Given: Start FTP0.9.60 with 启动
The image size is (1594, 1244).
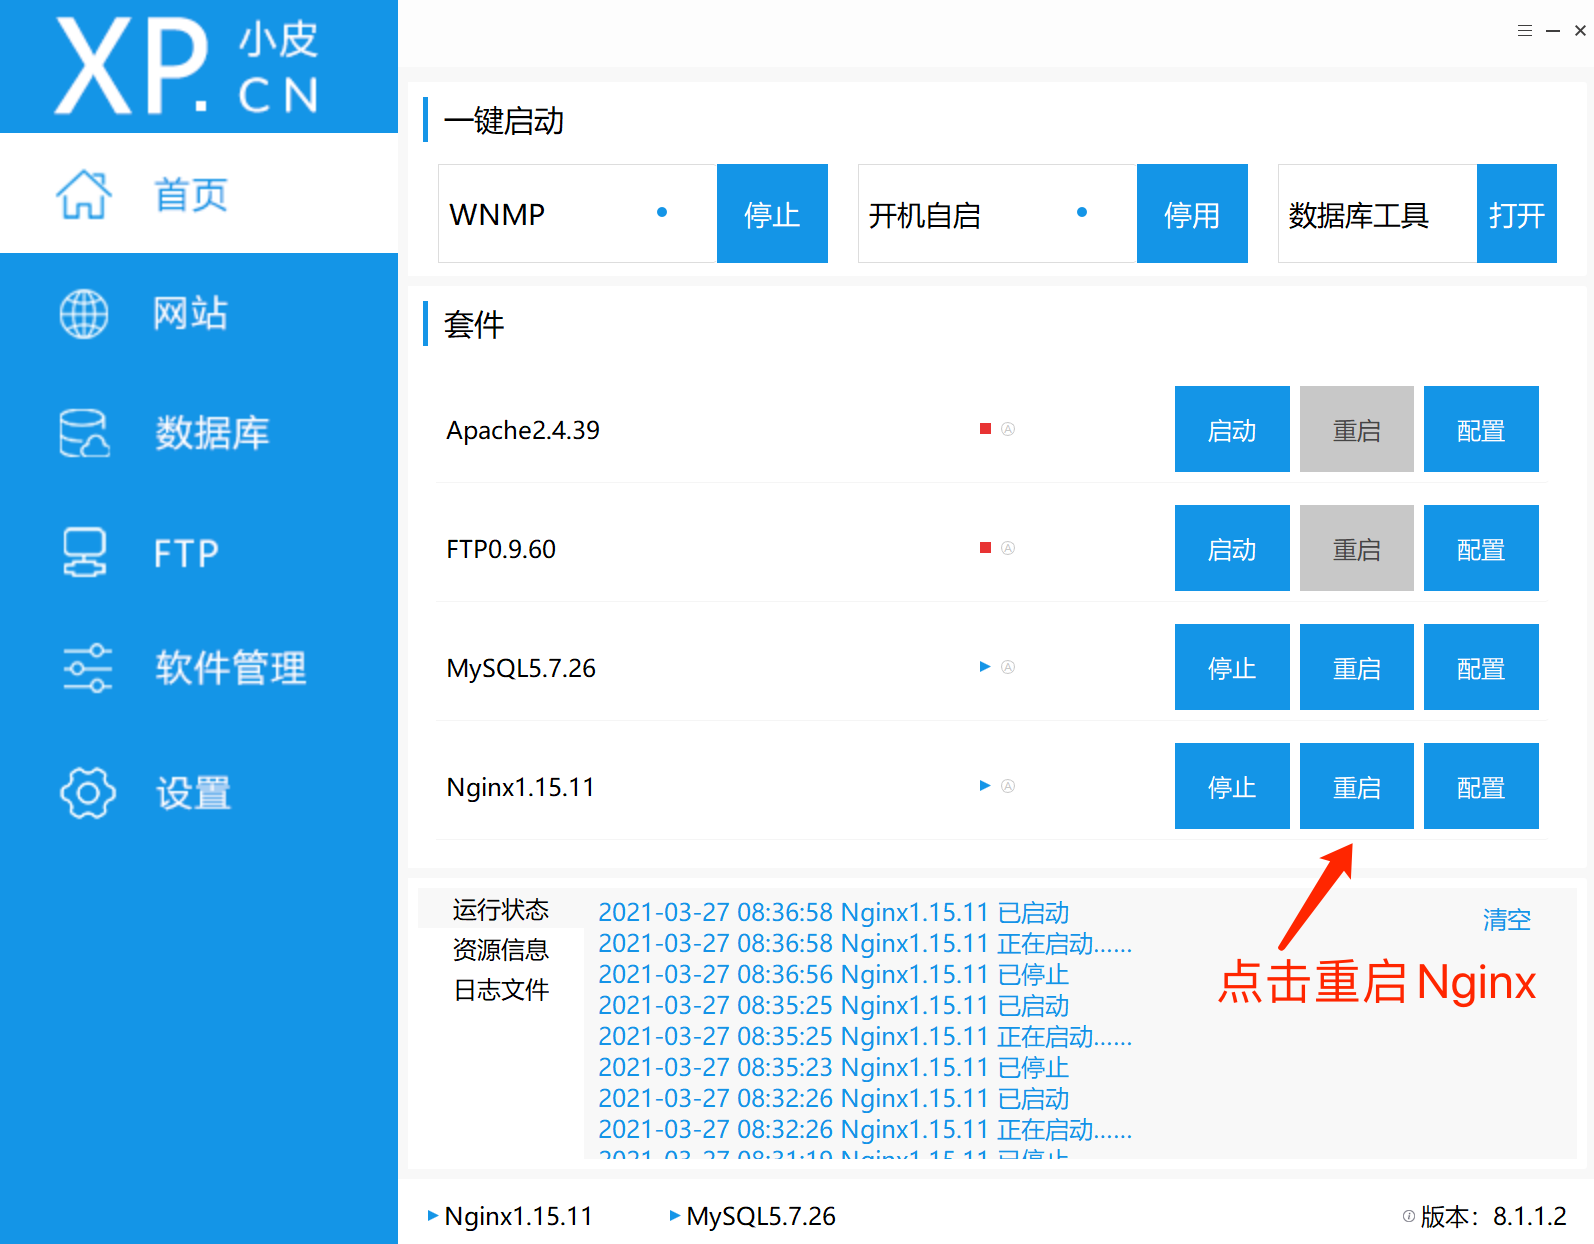Looking at the screenshot, I should [x=1232, y=548].
